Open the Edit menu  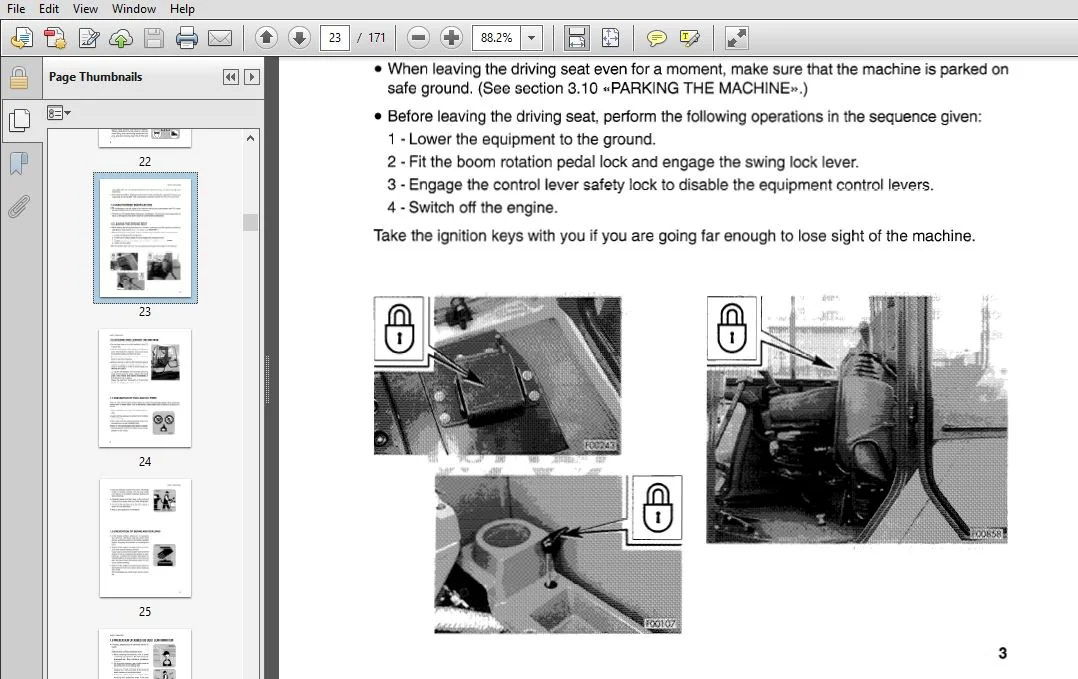pyautogui.click(x=49, y=9)
